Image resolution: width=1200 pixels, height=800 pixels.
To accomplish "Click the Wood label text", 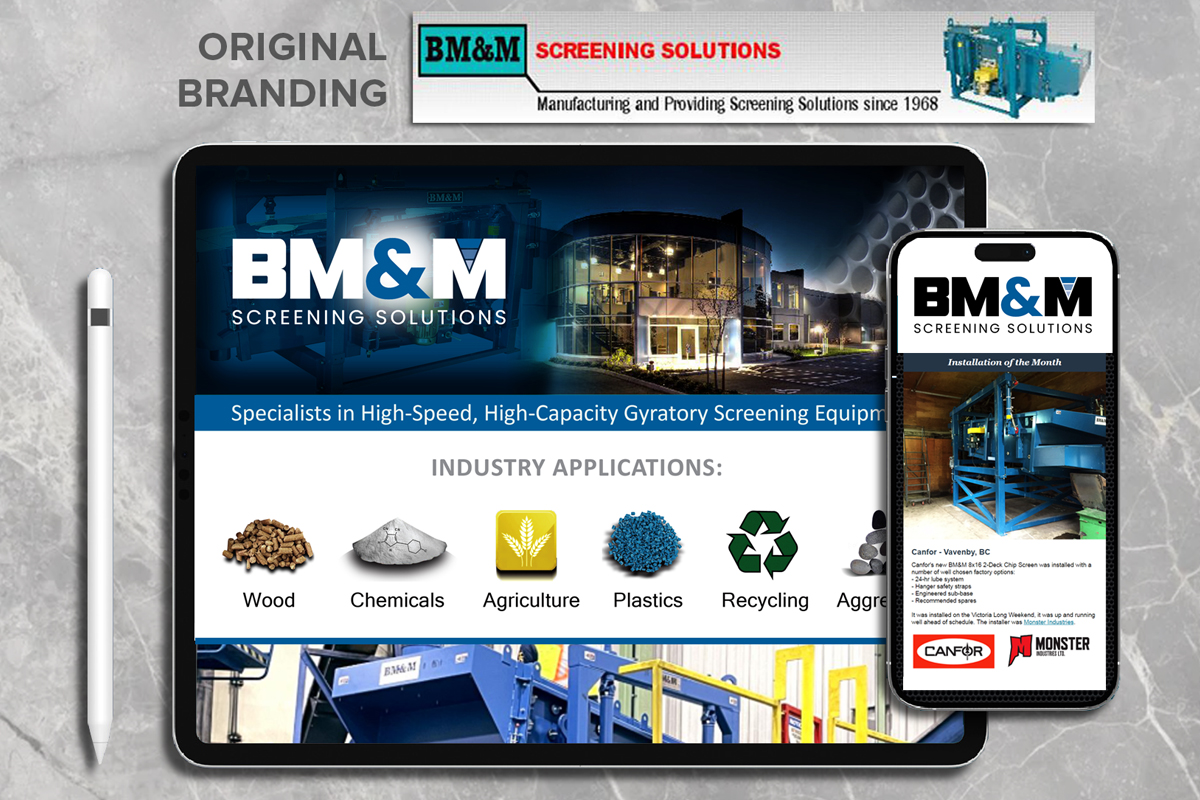I will coord(269,600).
